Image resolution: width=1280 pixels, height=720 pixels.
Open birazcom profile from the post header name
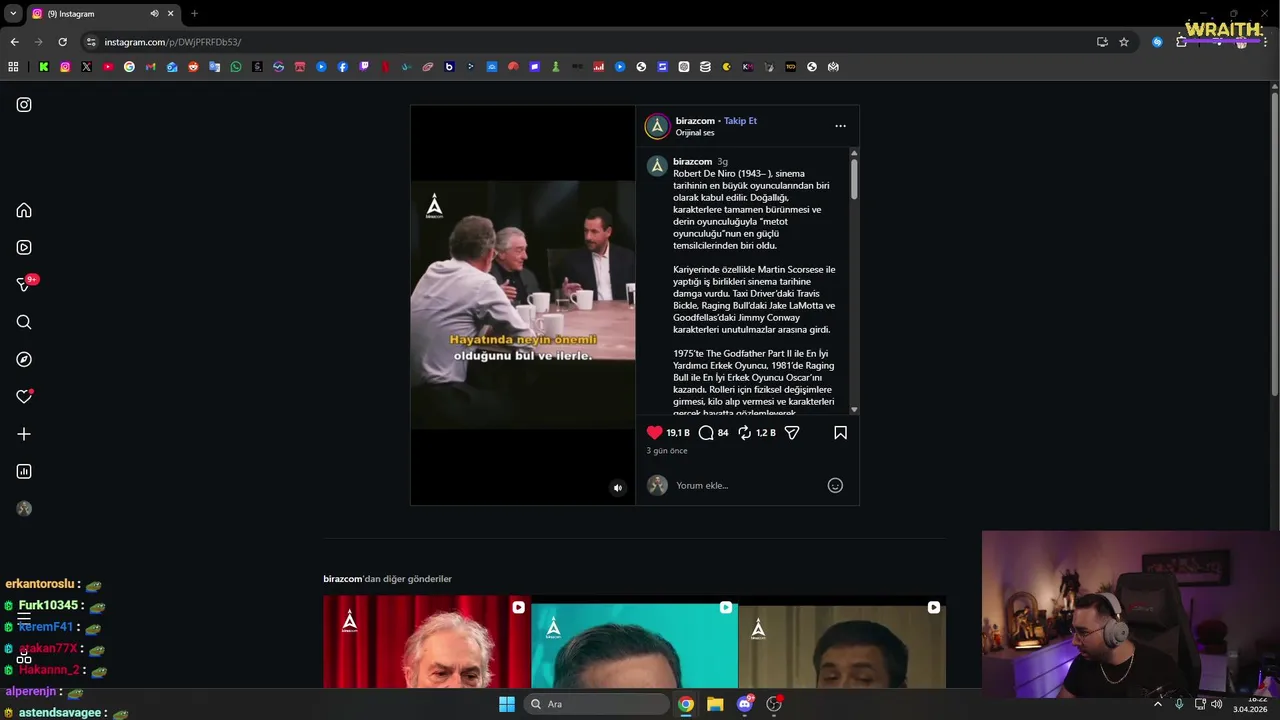pyautogui.click(x=694, y=121)
